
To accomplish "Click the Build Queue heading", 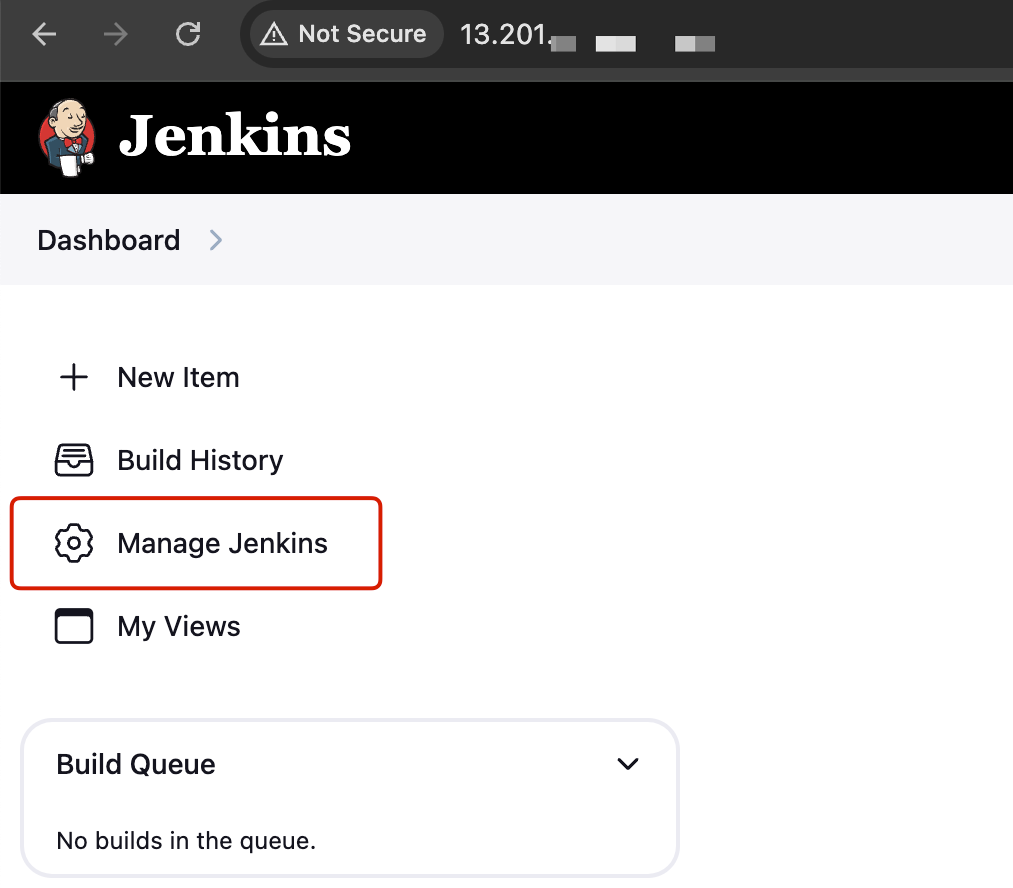I will pos(136,765).
